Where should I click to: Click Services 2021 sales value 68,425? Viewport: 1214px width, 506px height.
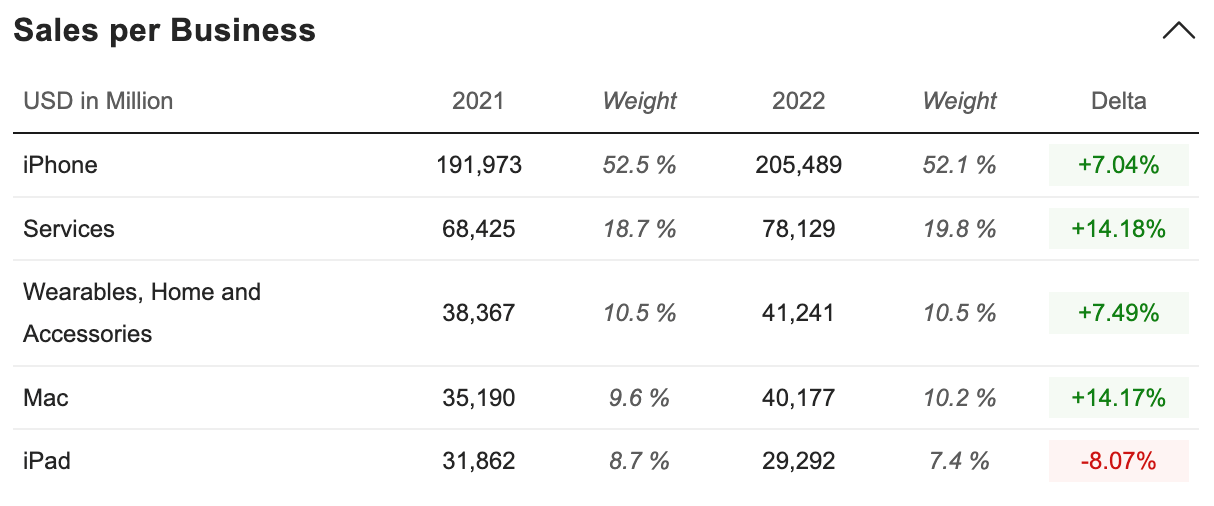pos(478,229)
